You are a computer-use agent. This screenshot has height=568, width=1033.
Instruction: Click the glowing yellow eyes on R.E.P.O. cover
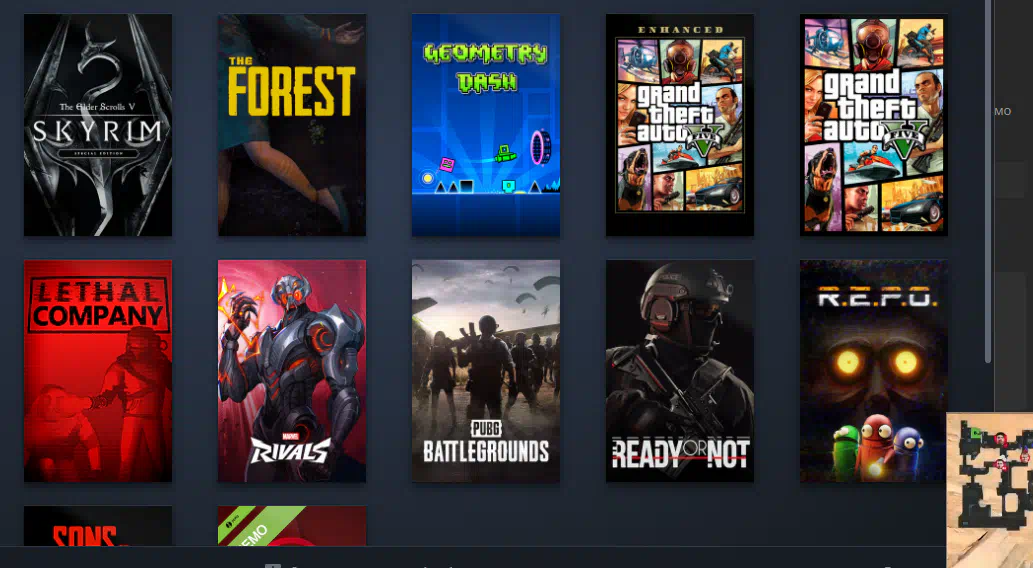click(876, 362)
